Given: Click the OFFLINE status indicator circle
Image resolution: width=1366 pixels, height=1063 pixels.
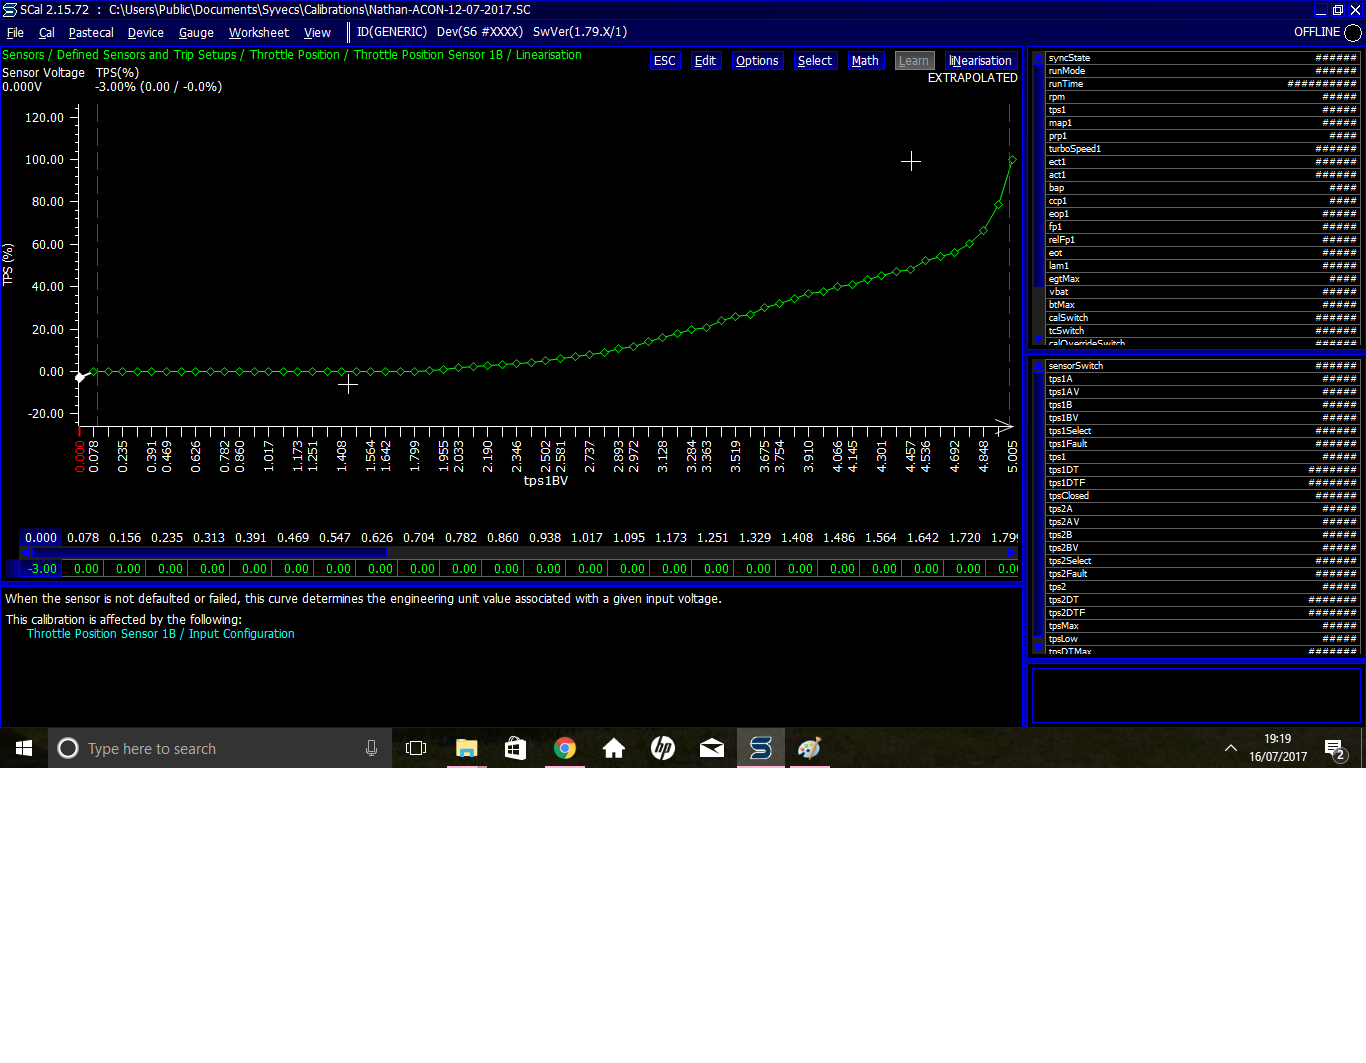Looking at the screenshot, I should click(1353, 32).
